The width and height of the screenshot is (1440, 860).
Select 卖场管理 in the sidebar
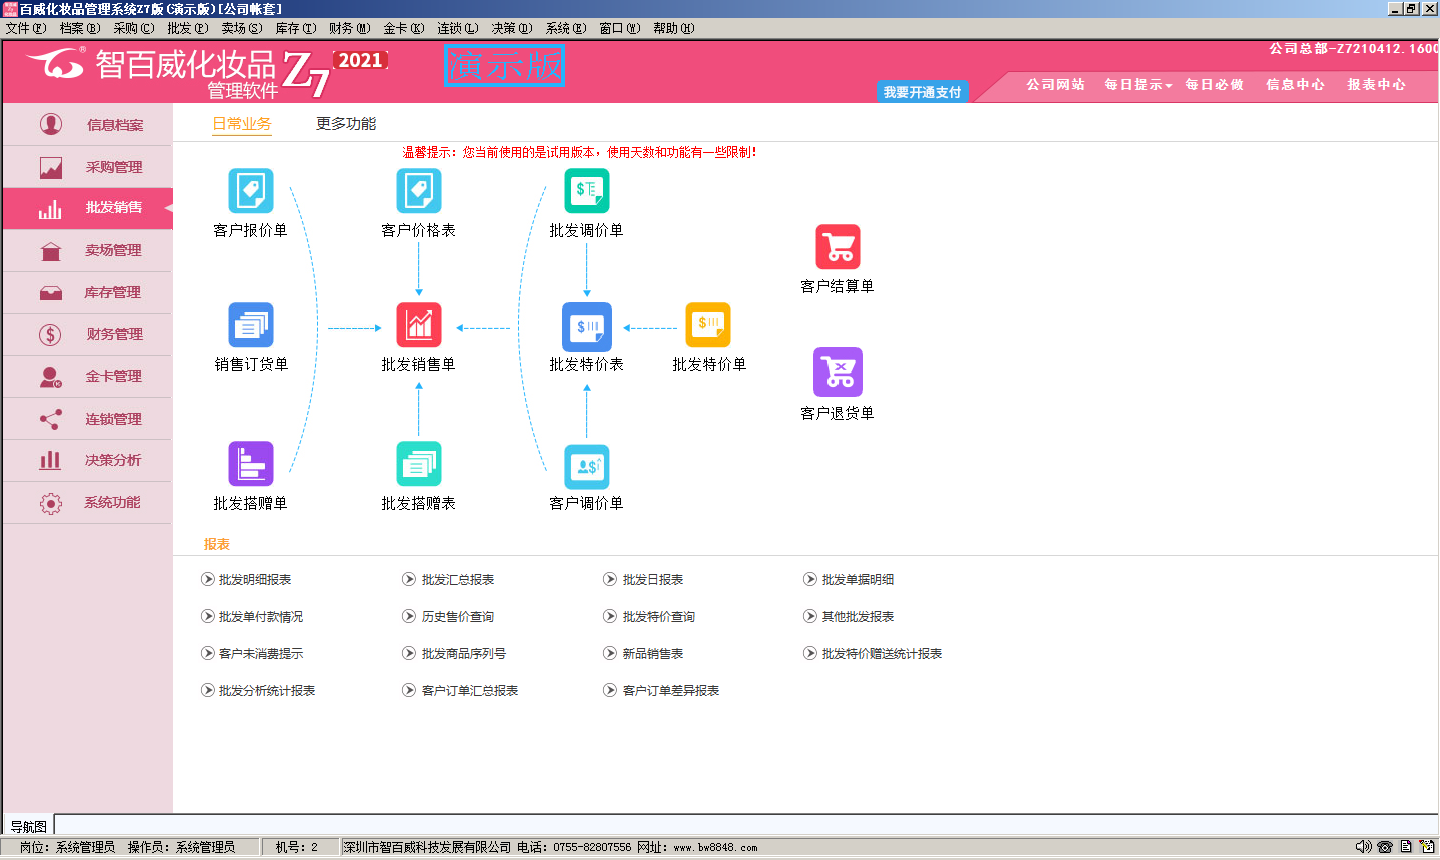click(88, 250)
